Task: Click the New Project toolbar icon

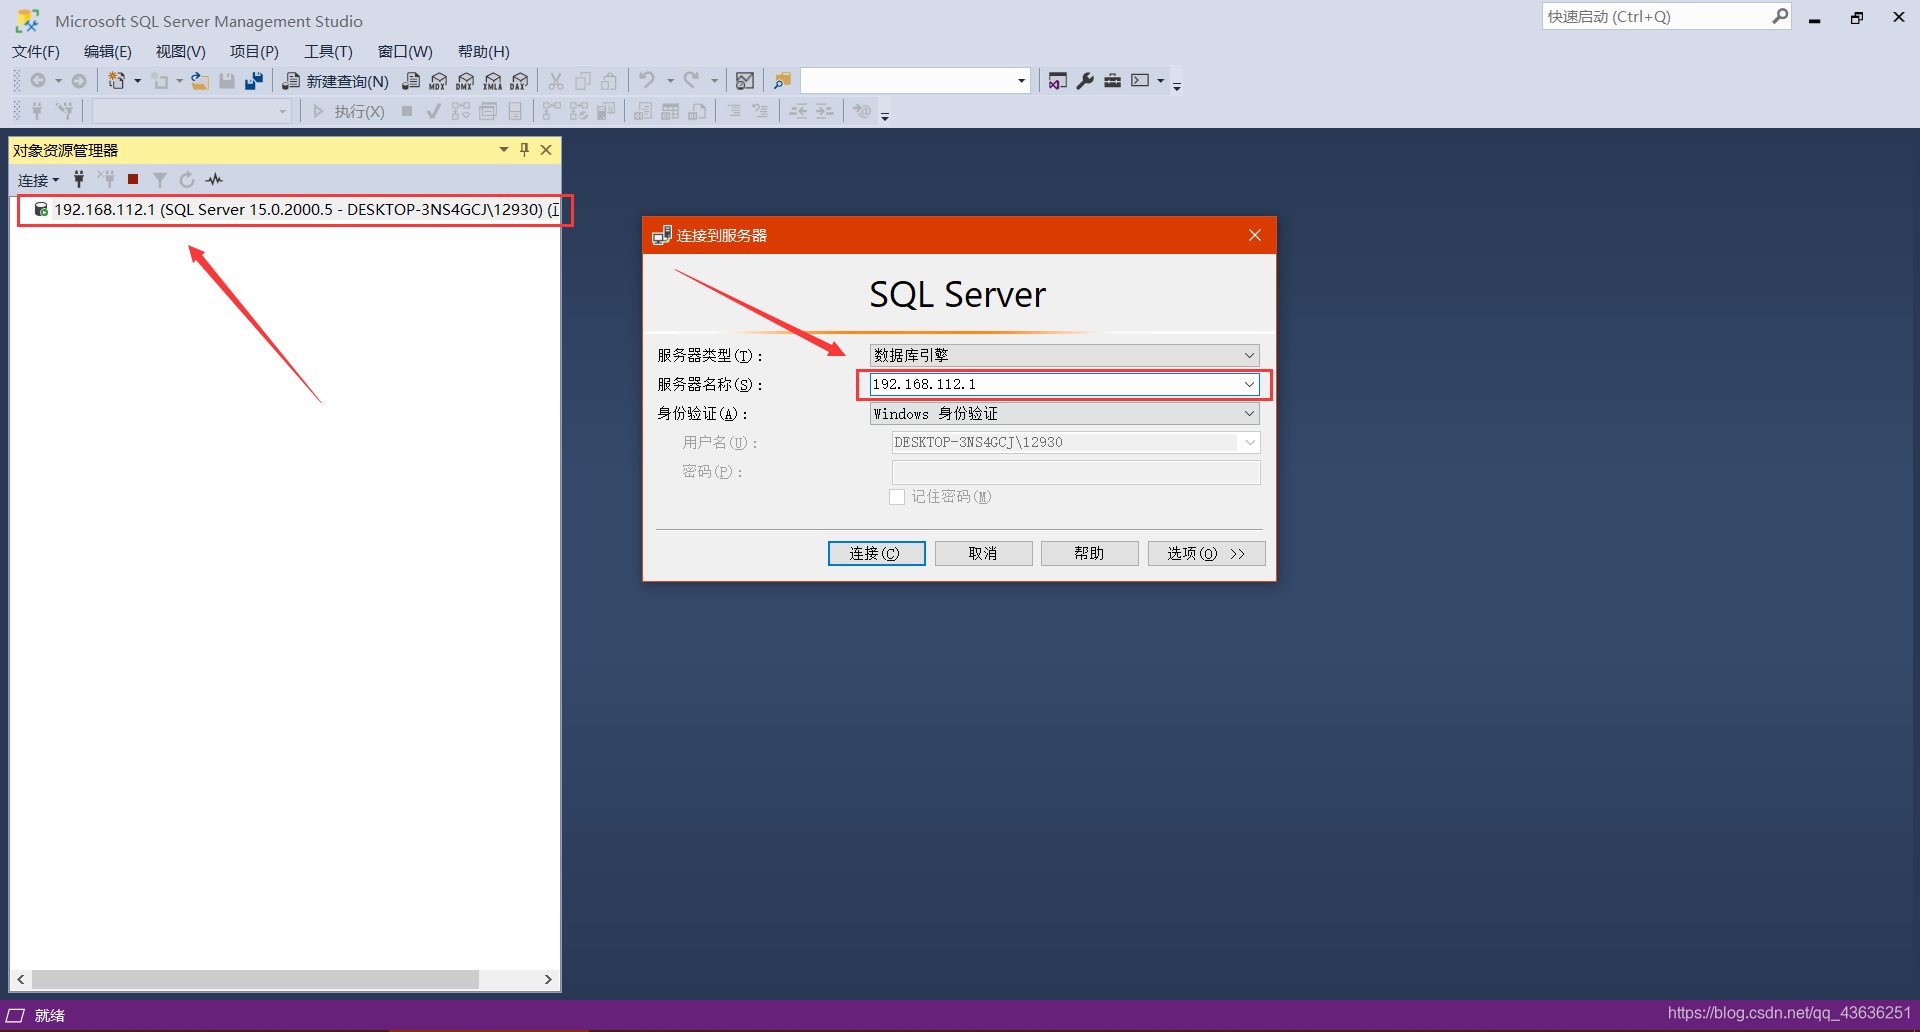Action: tap(117, 81)
